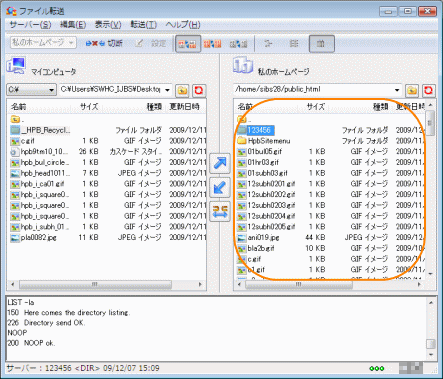Sort local list by 種類 column
The height and width of the screenshot is (379, 443).
click(154, 107)
